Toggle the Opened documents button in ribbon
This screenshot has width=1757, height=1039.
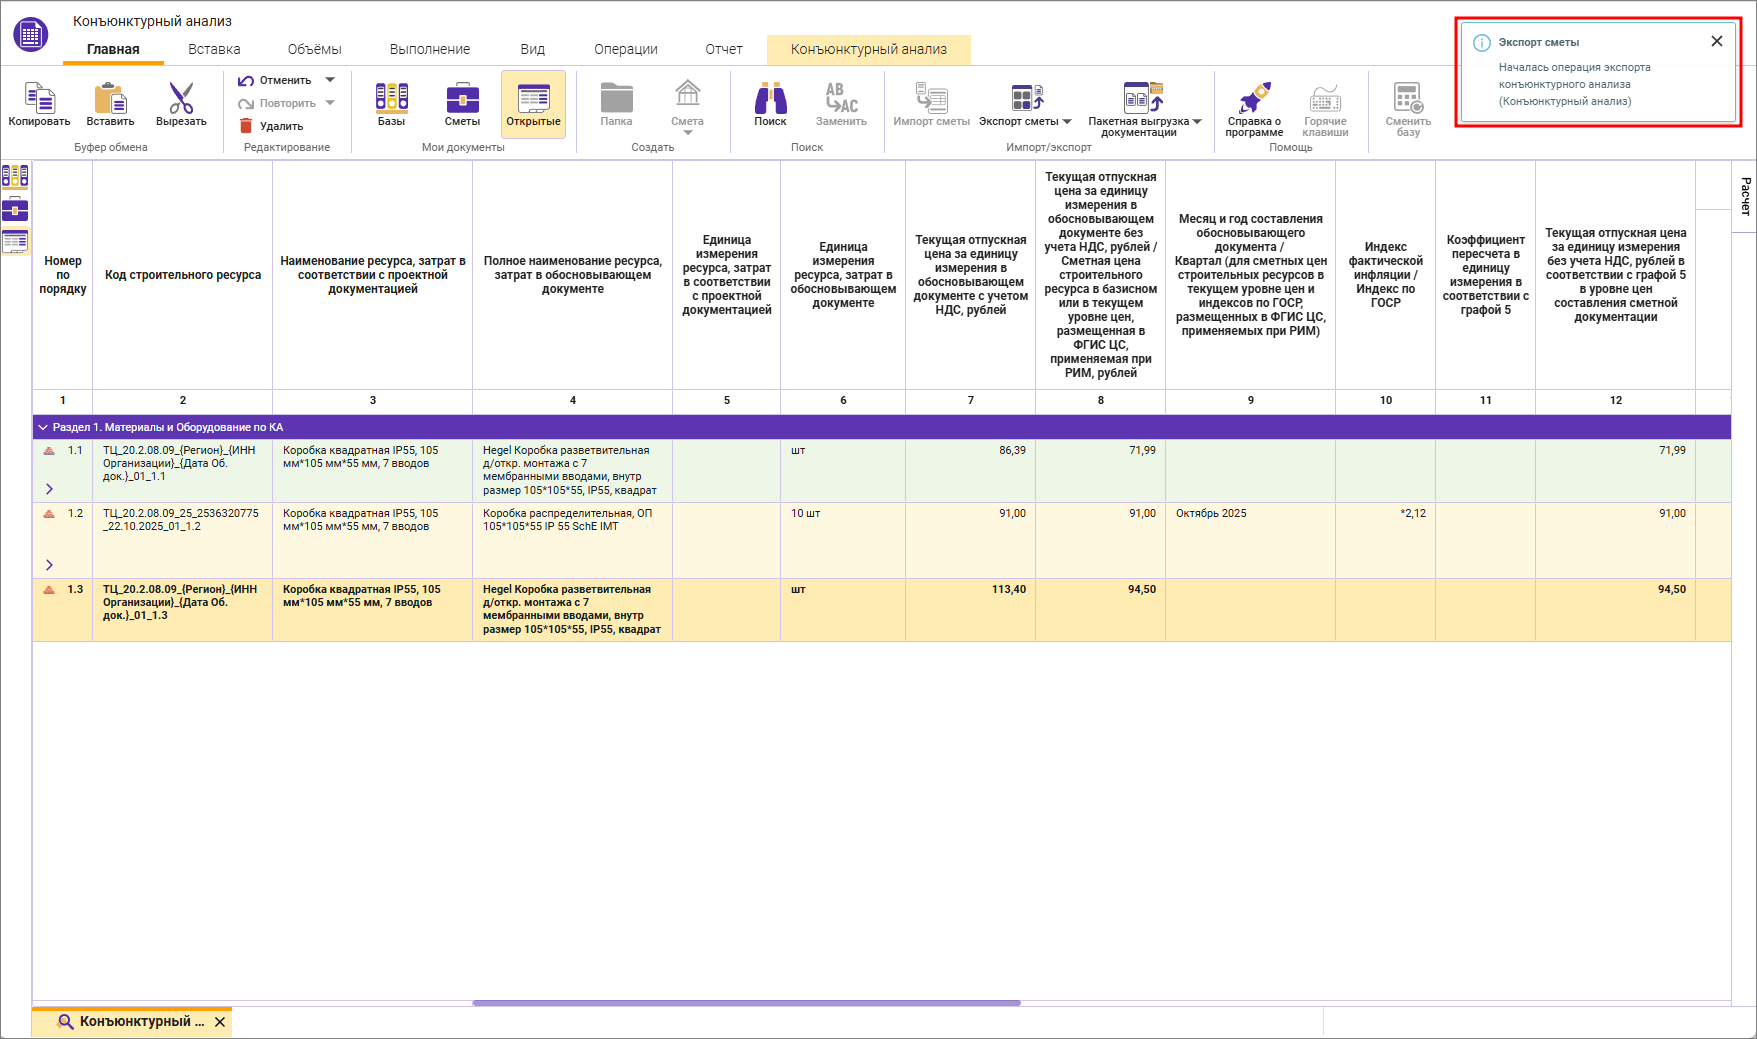(x=533, y=104)
